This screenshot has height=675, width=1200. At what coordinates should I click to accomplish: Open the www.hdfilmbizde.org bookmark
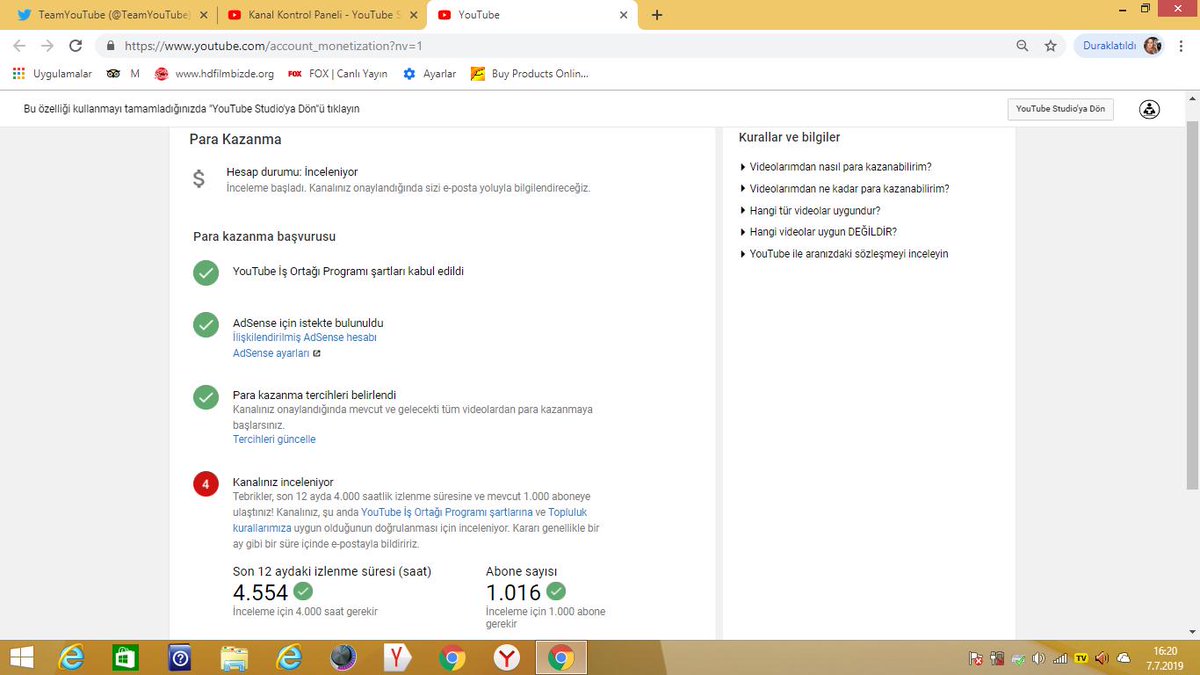click(214, 74)
